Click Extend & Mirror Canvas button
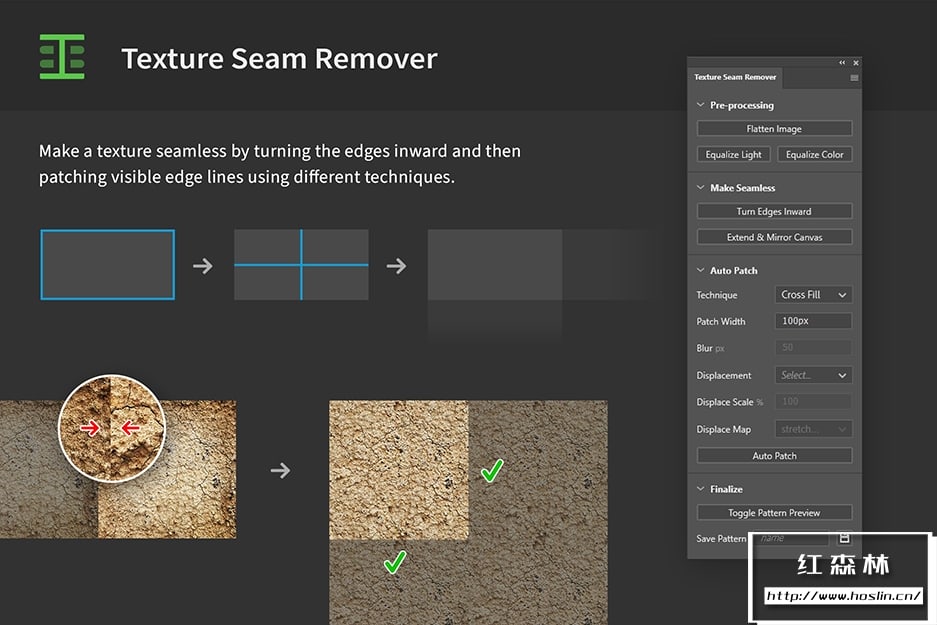Screen dimensions: 937x625 [x=774, y=237]
